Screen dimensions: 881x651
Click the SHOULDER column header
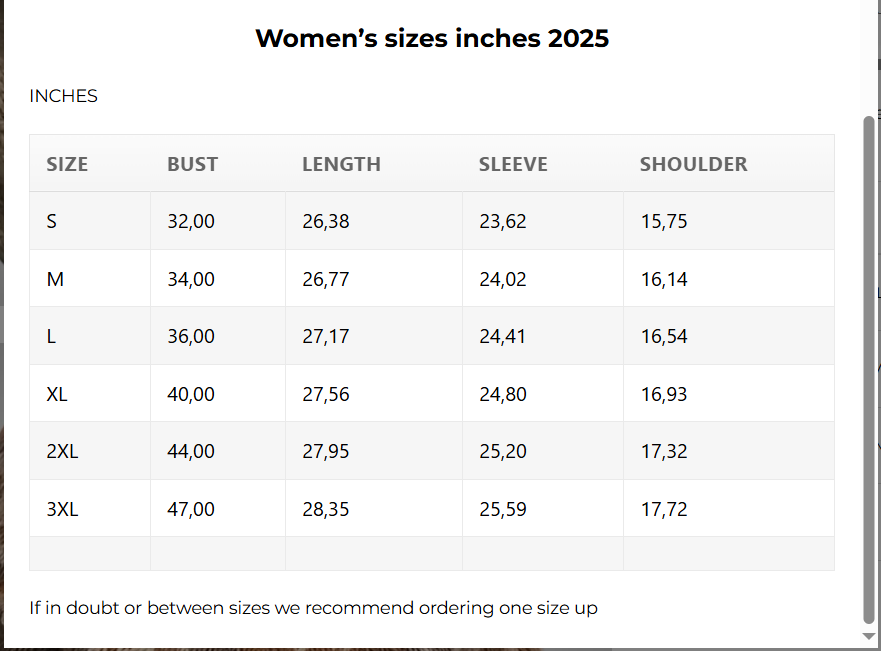693,164
